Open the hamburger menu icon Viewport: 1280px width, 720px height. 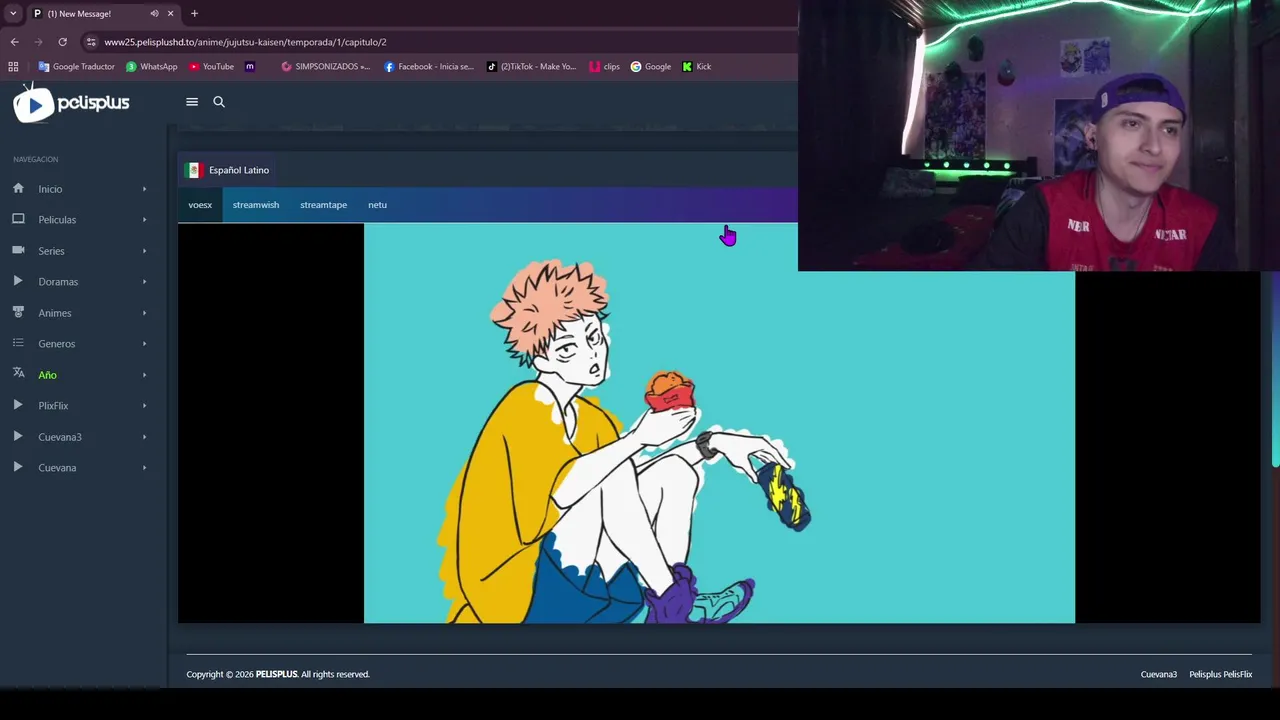point(192,102)
